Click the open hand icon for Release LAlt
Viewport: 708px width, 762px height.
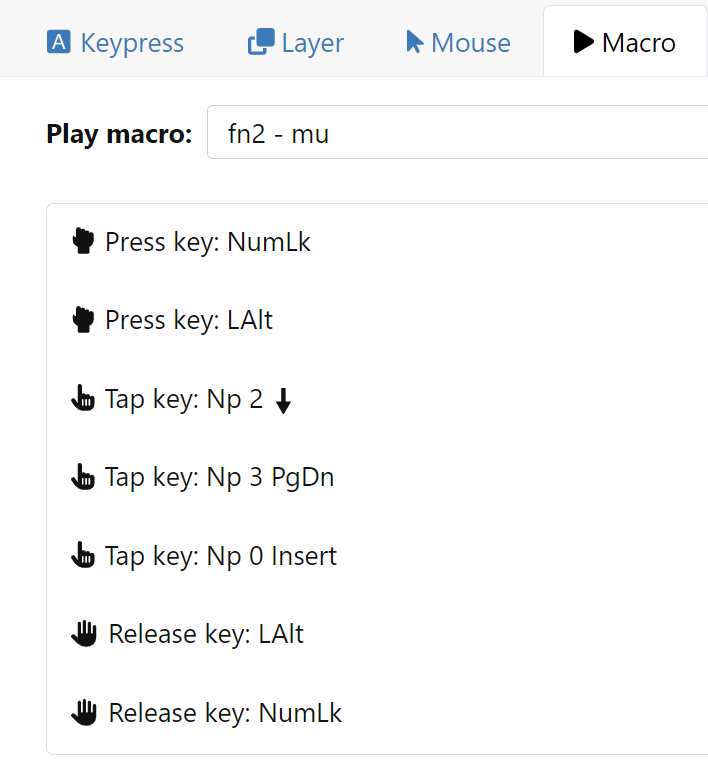pyautogui.click(x=85, y=633)
